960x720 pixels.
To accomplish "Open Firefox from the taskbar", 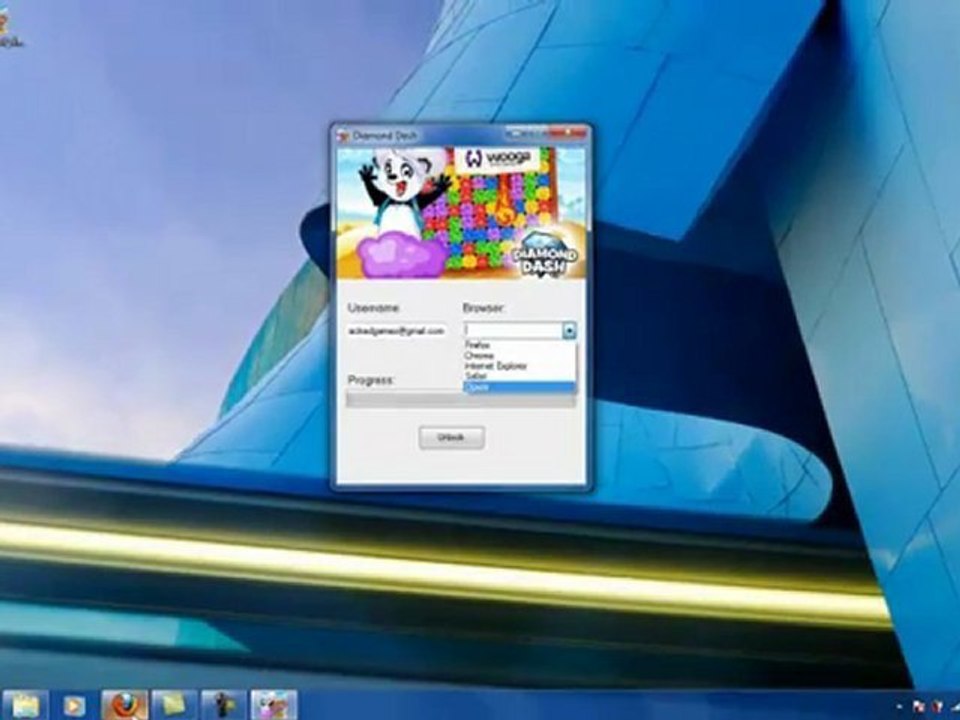I will pos(124,705).
